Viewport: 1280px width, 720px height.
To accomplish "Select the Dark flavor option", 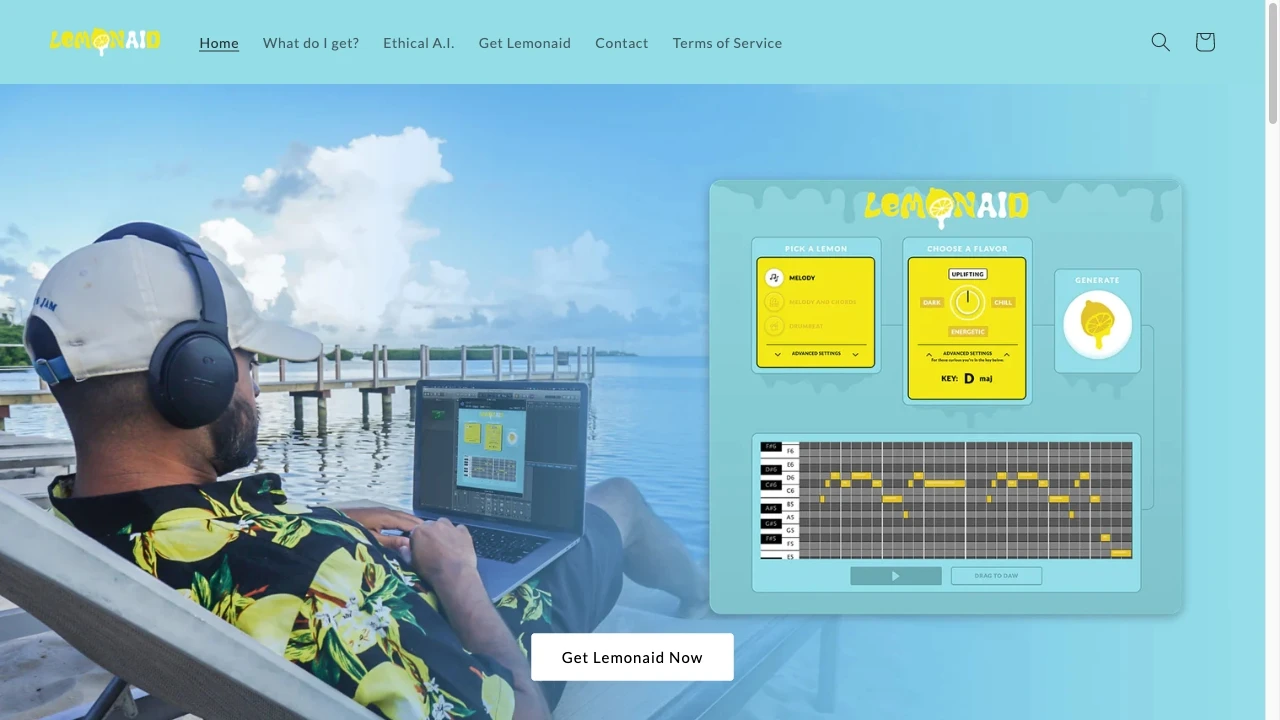I will (931, 302).
